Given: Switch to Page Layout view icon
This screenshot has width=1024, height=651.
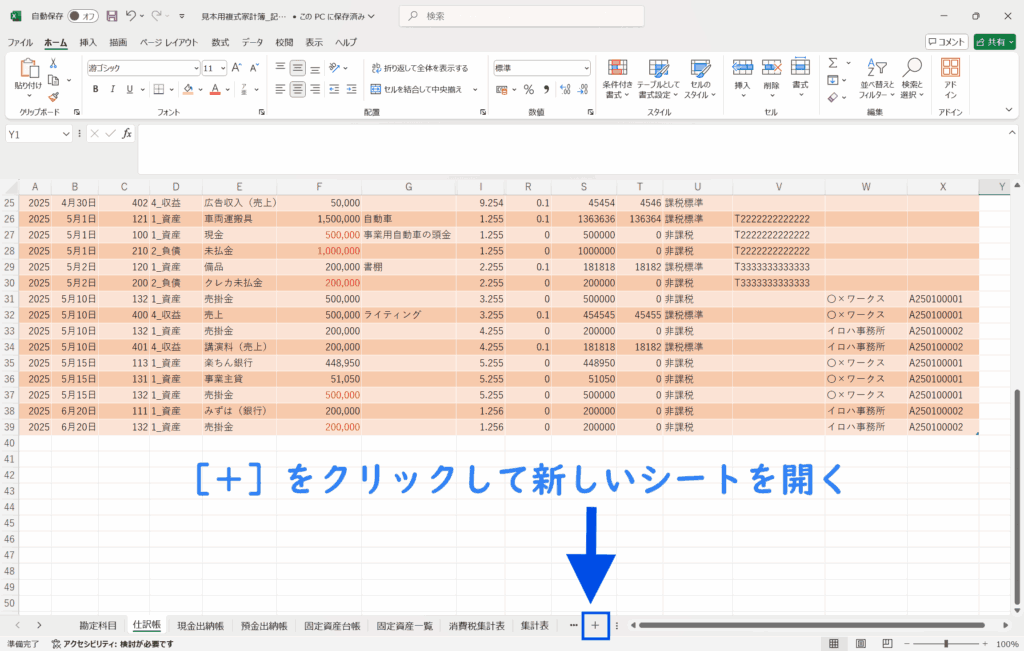Looking at the screenshot, I should 861,644.
